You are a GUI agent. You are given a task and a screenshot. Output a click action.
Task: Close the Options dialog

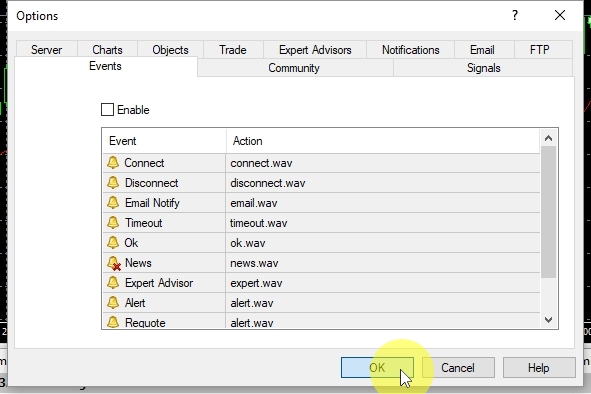560,15
